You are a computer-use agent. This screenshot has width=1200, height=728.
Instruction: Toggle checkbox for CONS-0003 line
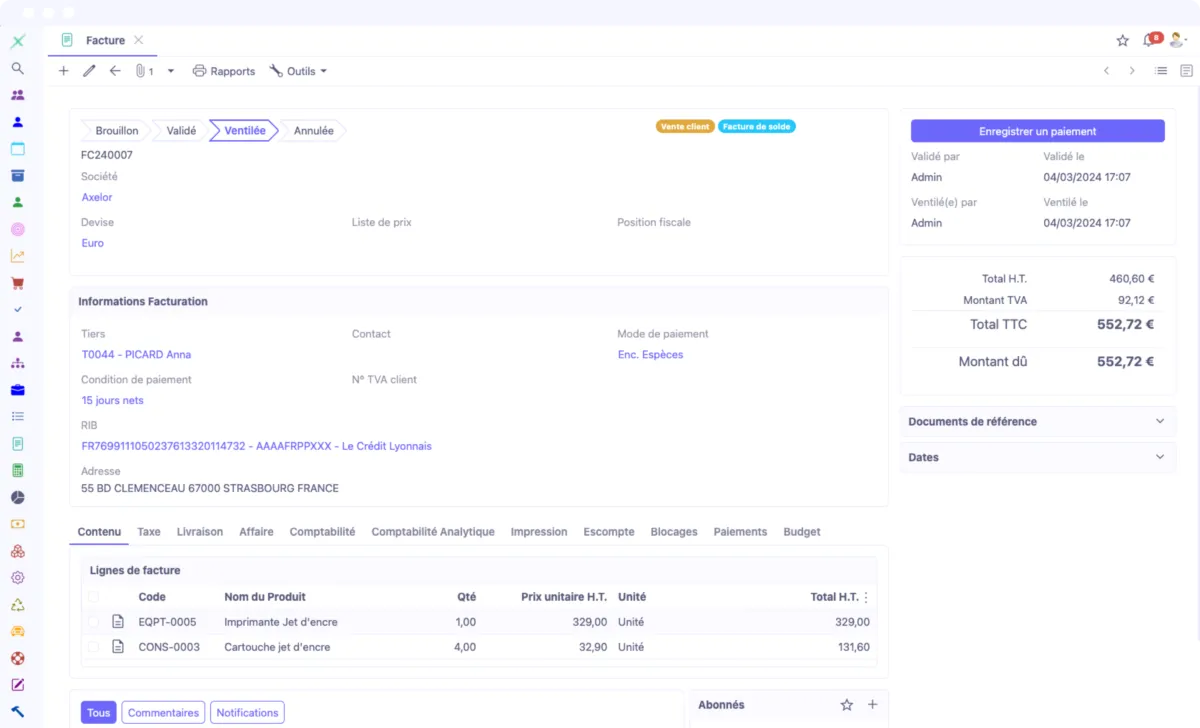[x=93, y=647]
